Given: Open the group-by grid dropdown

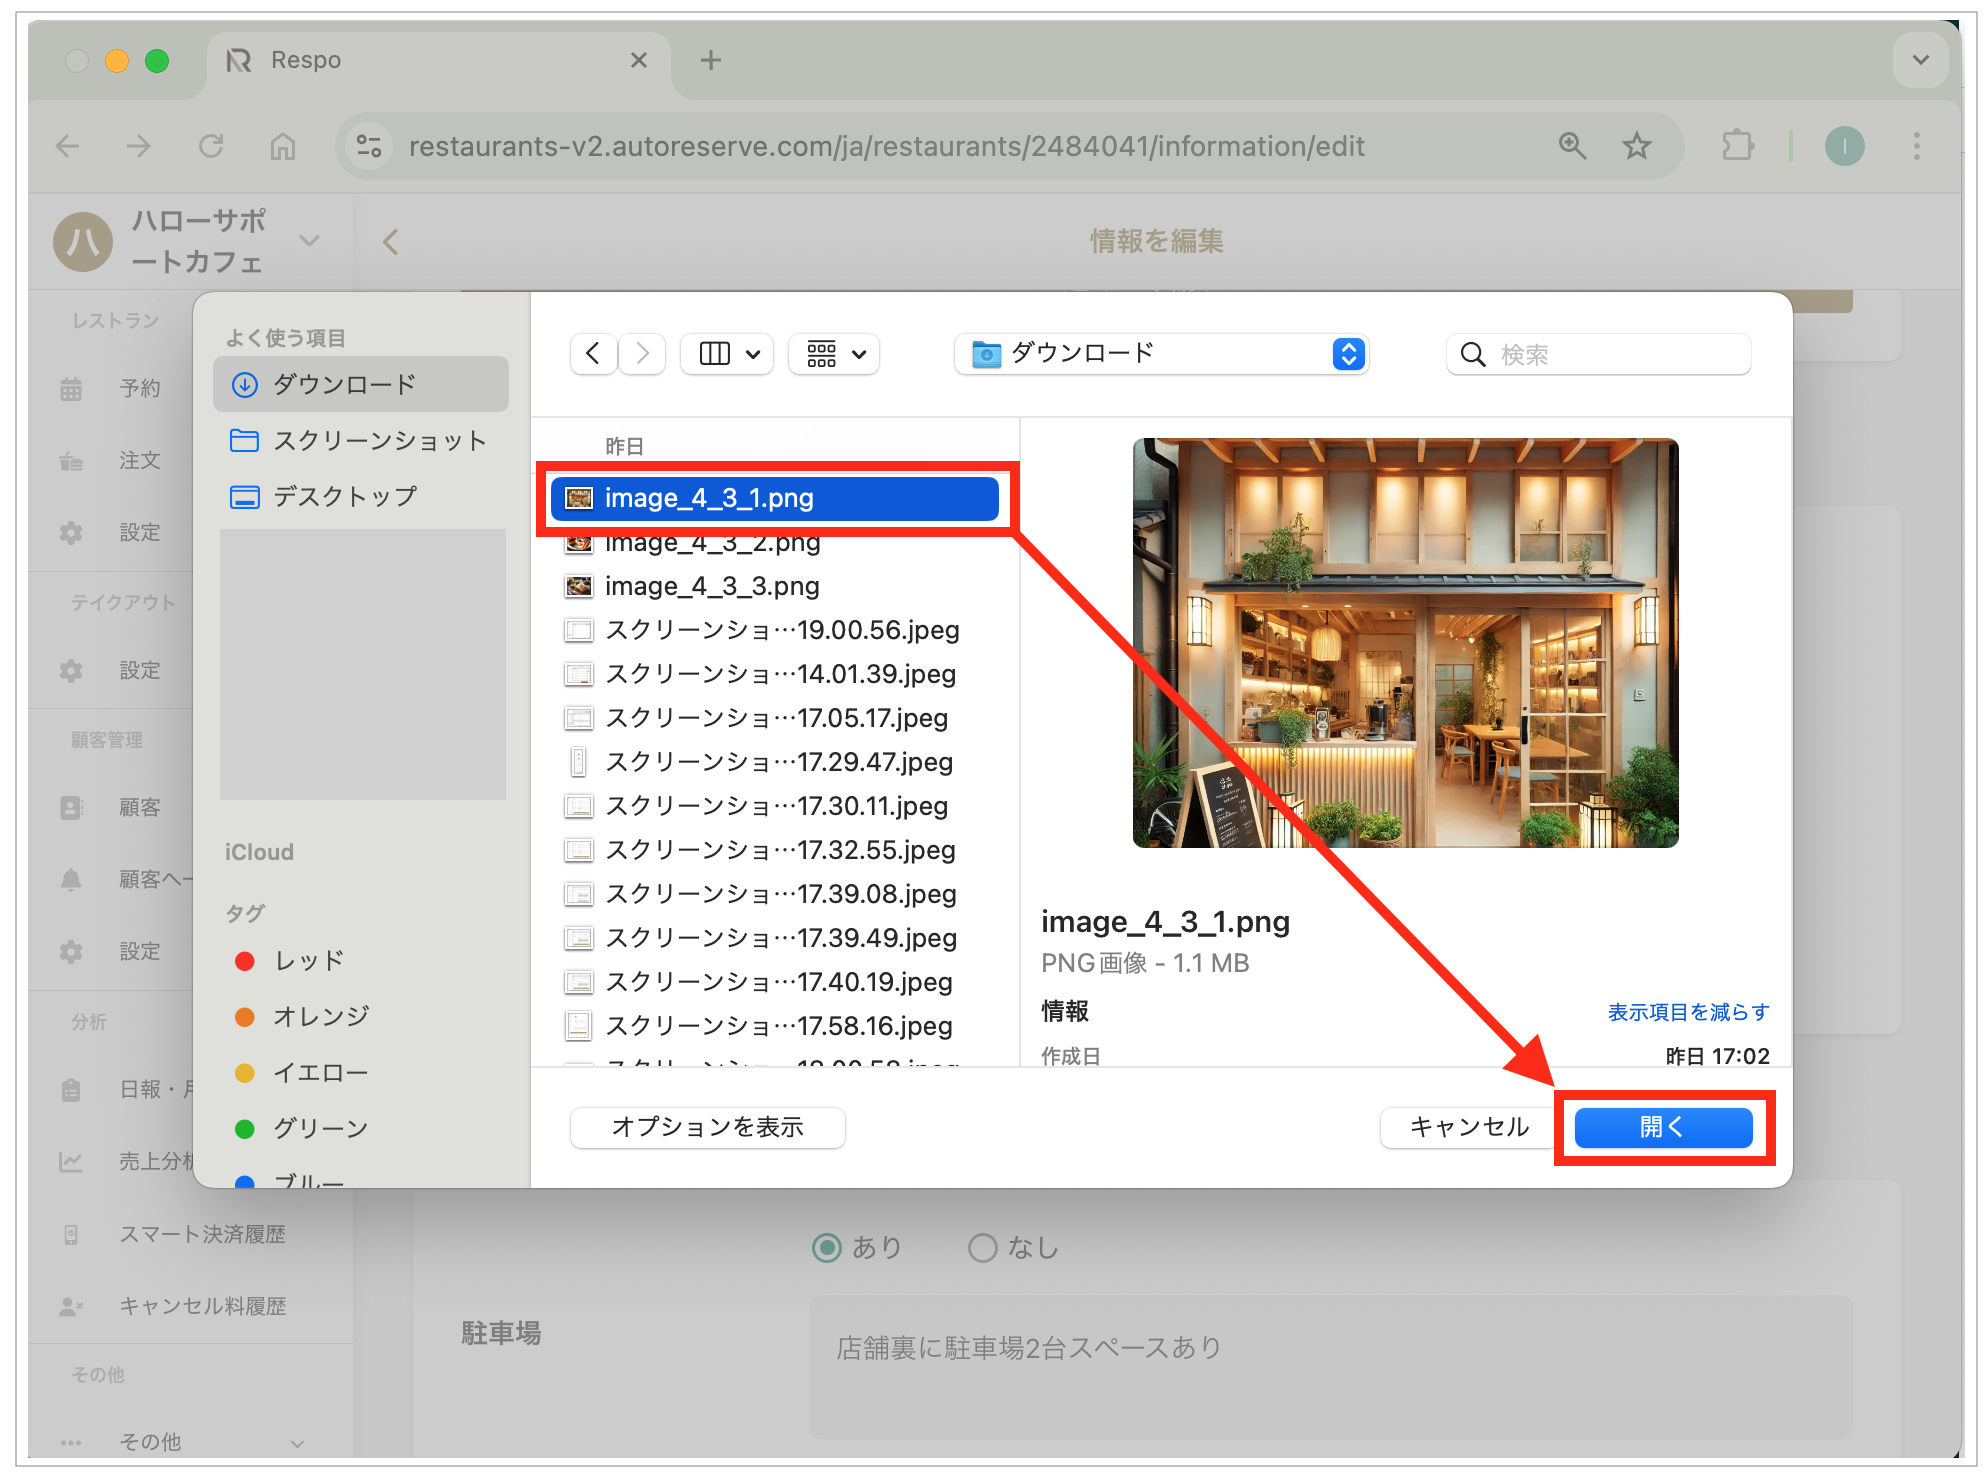Looking at the screenshot, I should (834, 354).
